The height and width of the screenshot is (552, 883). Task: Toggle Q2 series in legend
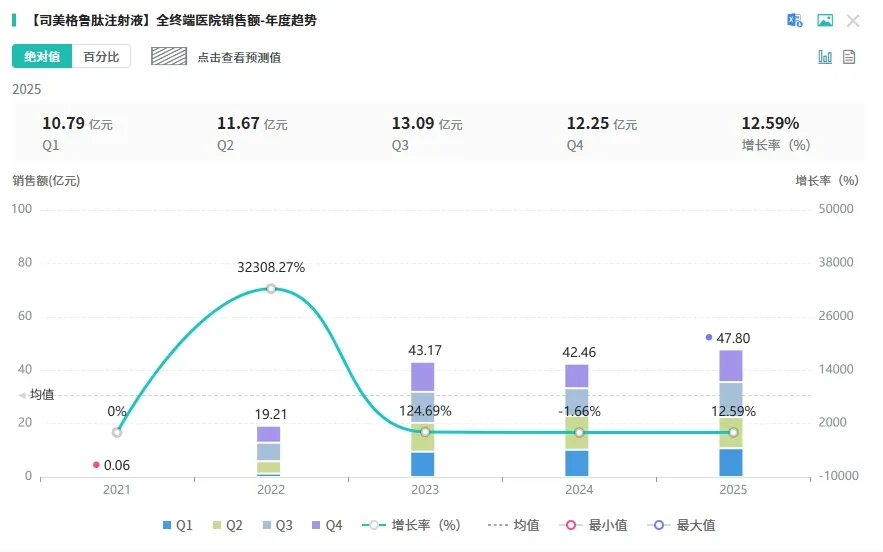[228, 526]
